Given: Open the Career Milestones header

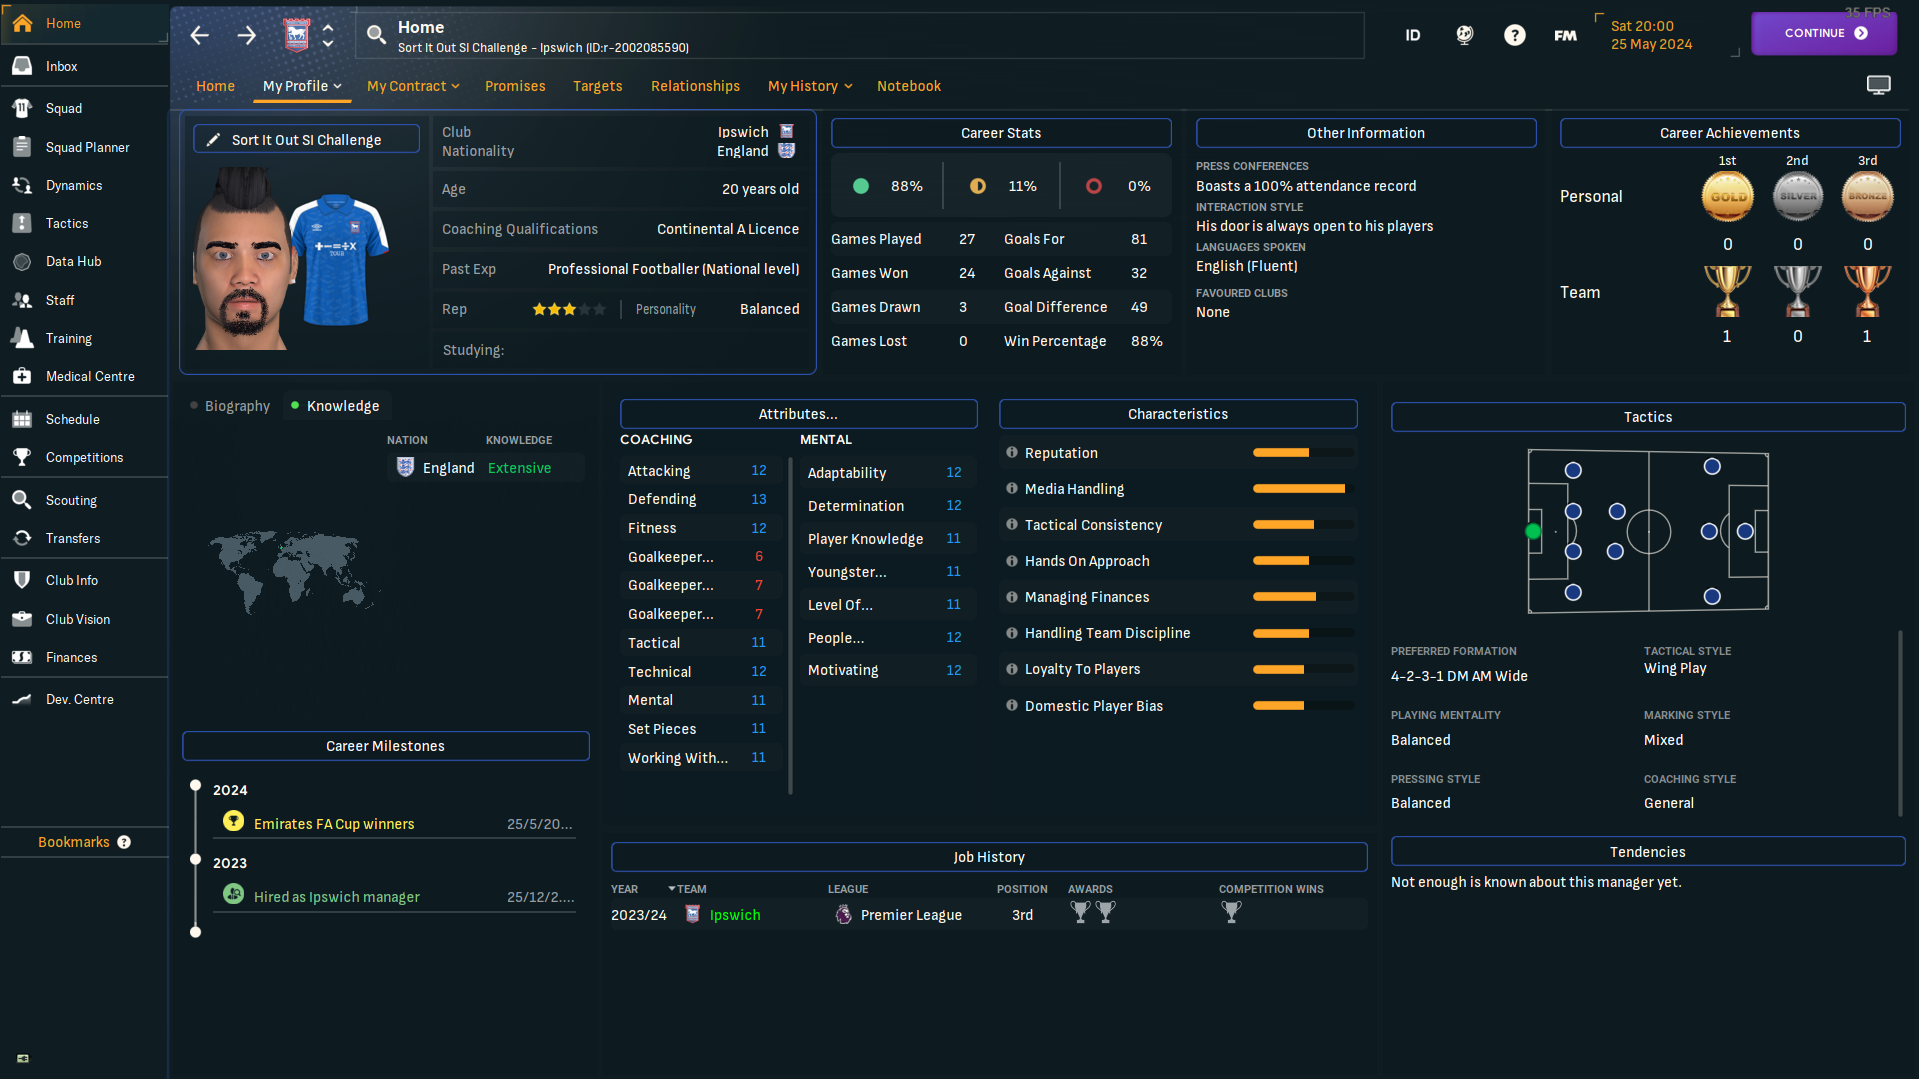Looking at the screenshot, I should pos(386,746).
